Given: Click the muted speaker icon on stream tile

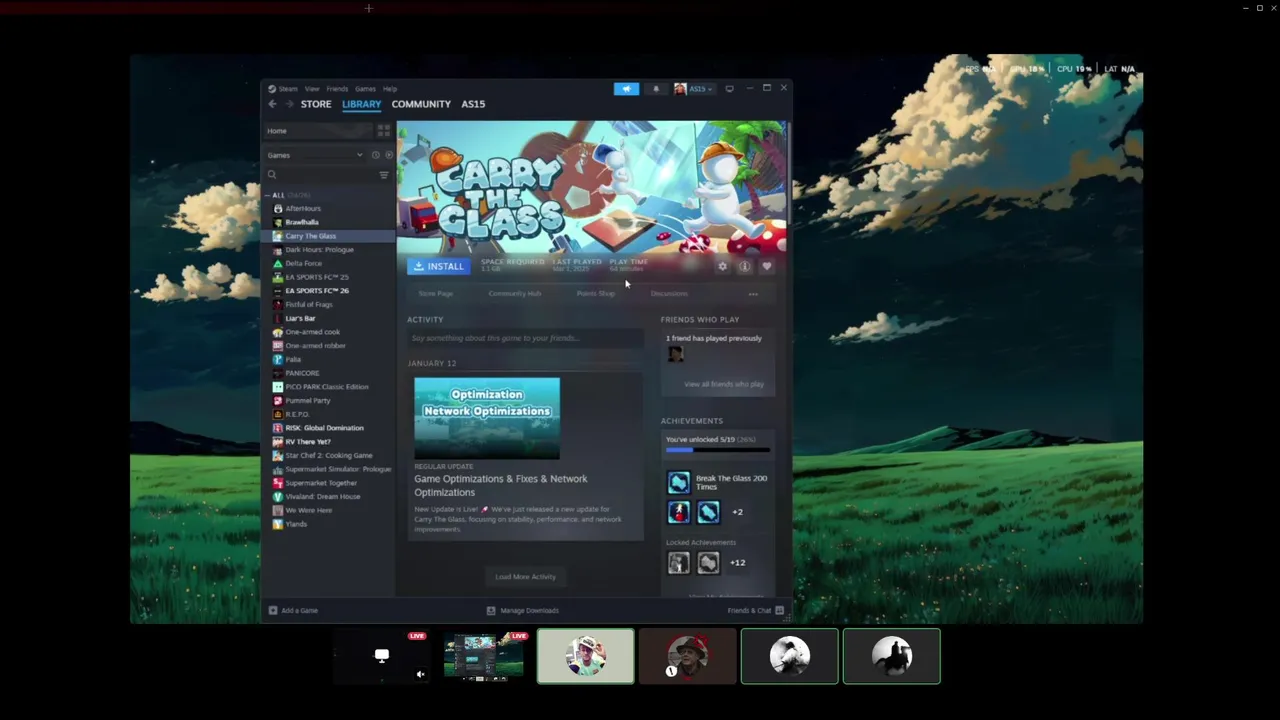Looking at the screenshot, I should 420,674.
